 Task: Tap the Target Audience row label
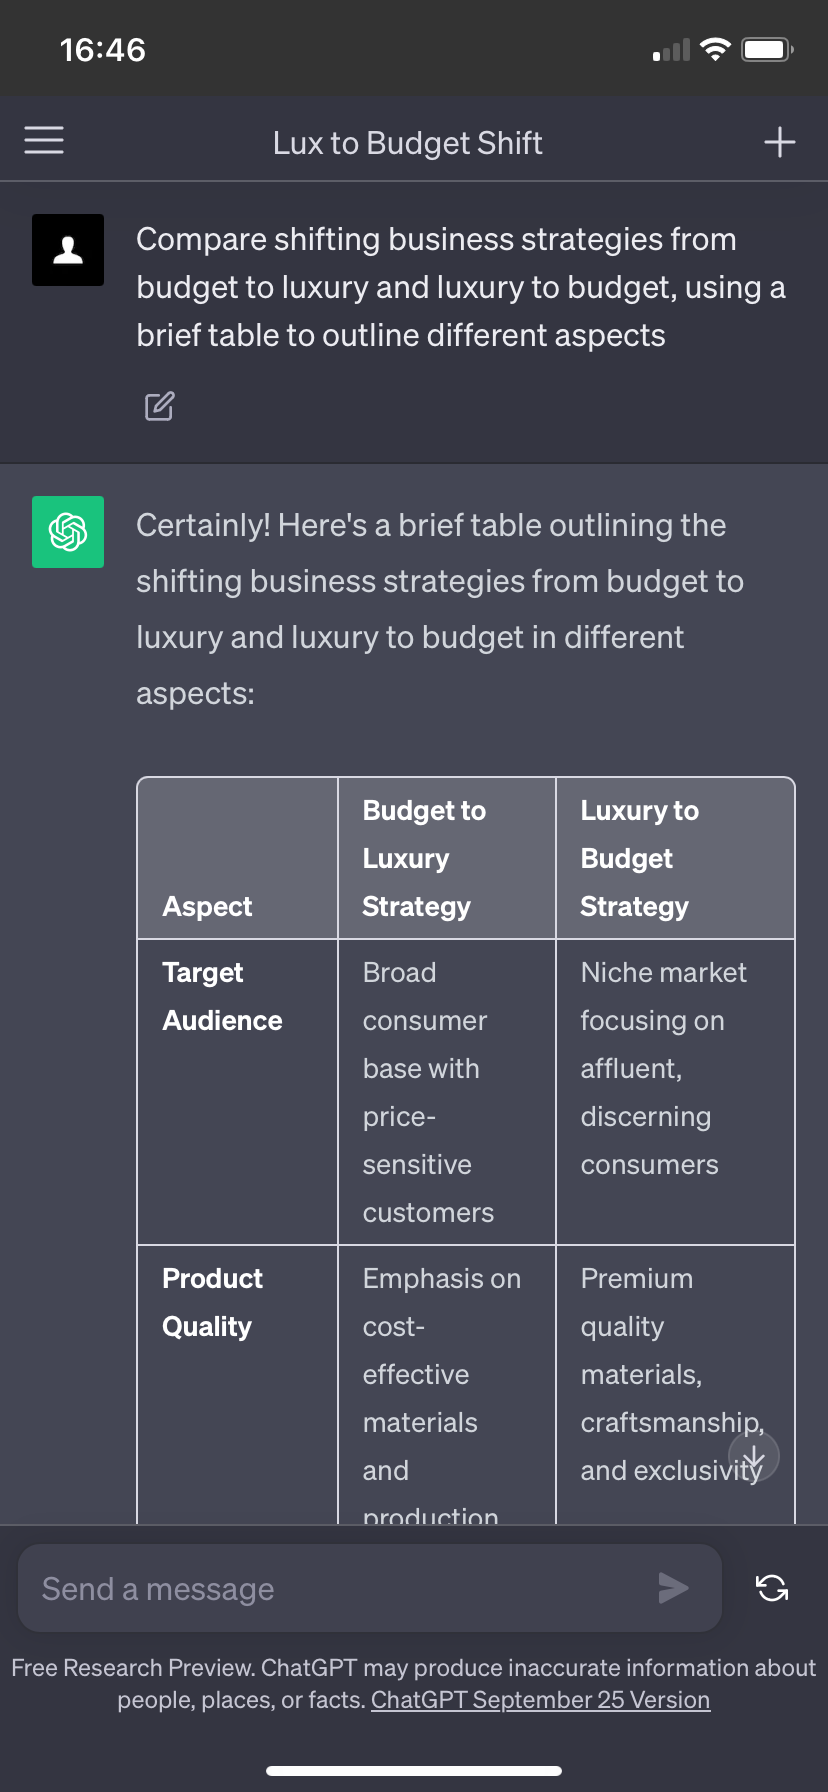(222, 996)
